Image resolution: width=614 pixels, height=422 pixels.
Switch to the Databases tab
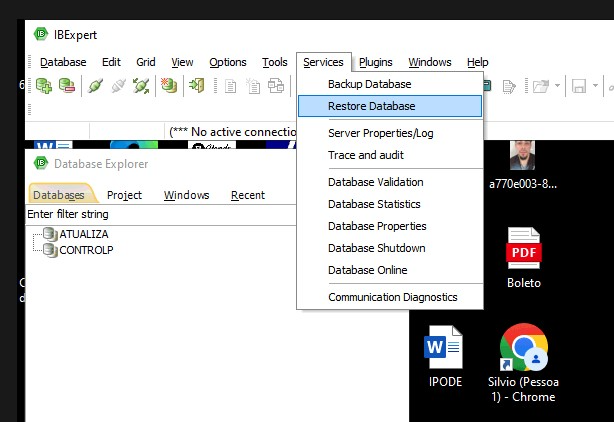59,195
